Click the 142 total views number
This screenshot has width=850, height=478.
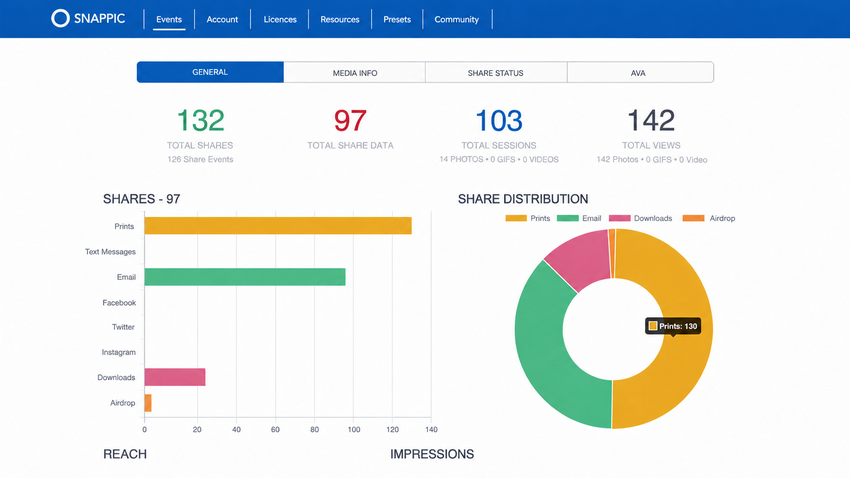click(651, 120)
